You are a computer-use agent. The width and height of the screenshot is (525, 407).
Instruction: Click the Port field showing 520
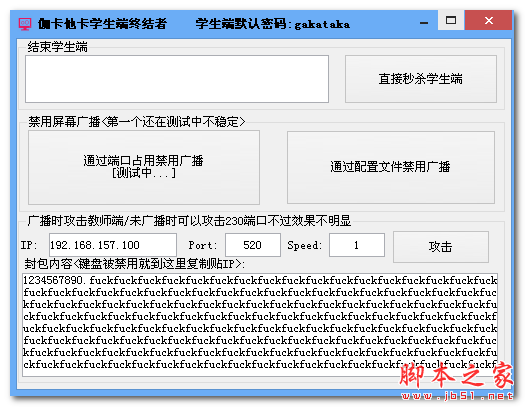click(253, 245)
